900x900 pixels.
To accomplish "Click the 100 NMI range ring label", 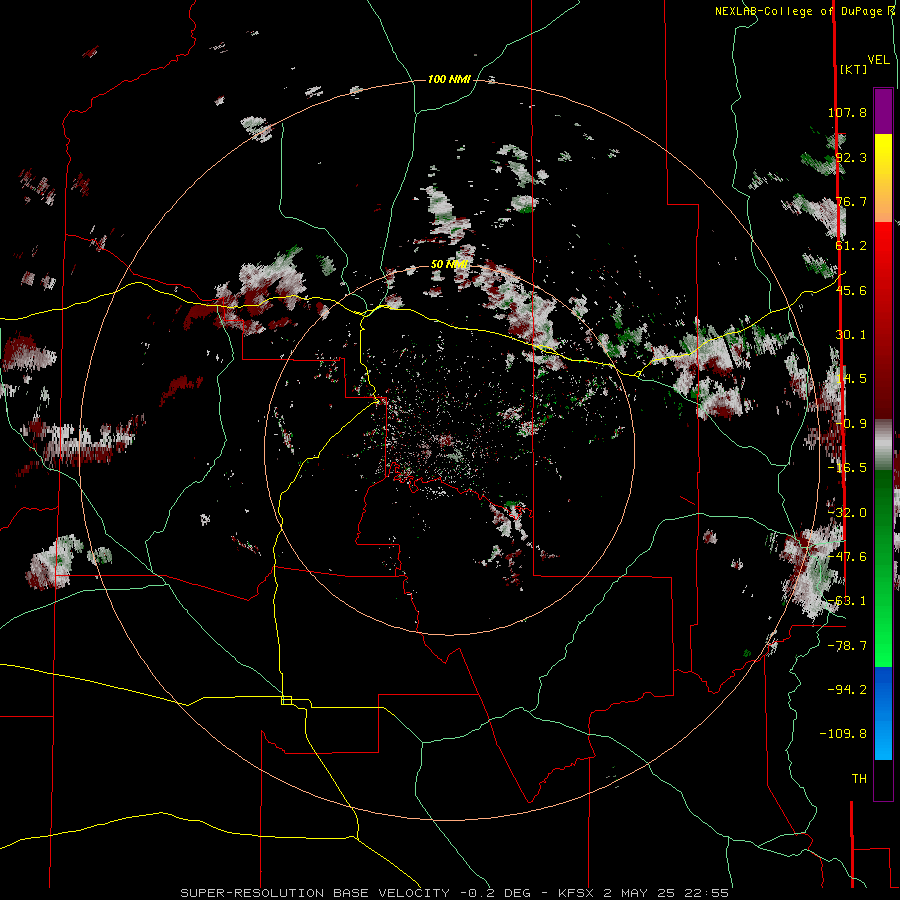I will point(449,79).
